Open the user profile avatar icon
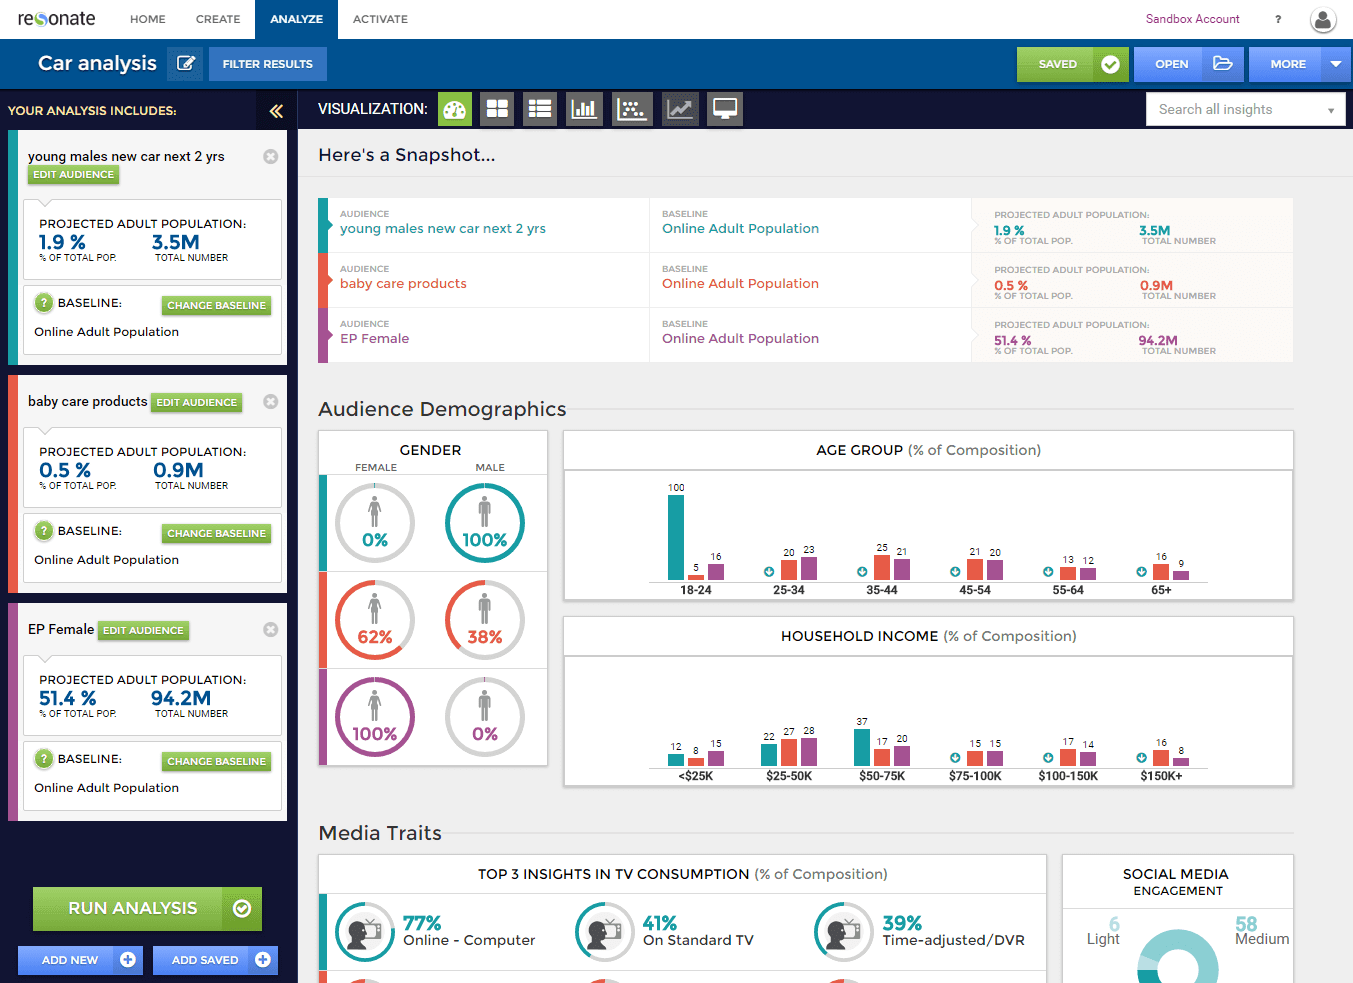1353x983 pixels. click(x=1322, y=19)
